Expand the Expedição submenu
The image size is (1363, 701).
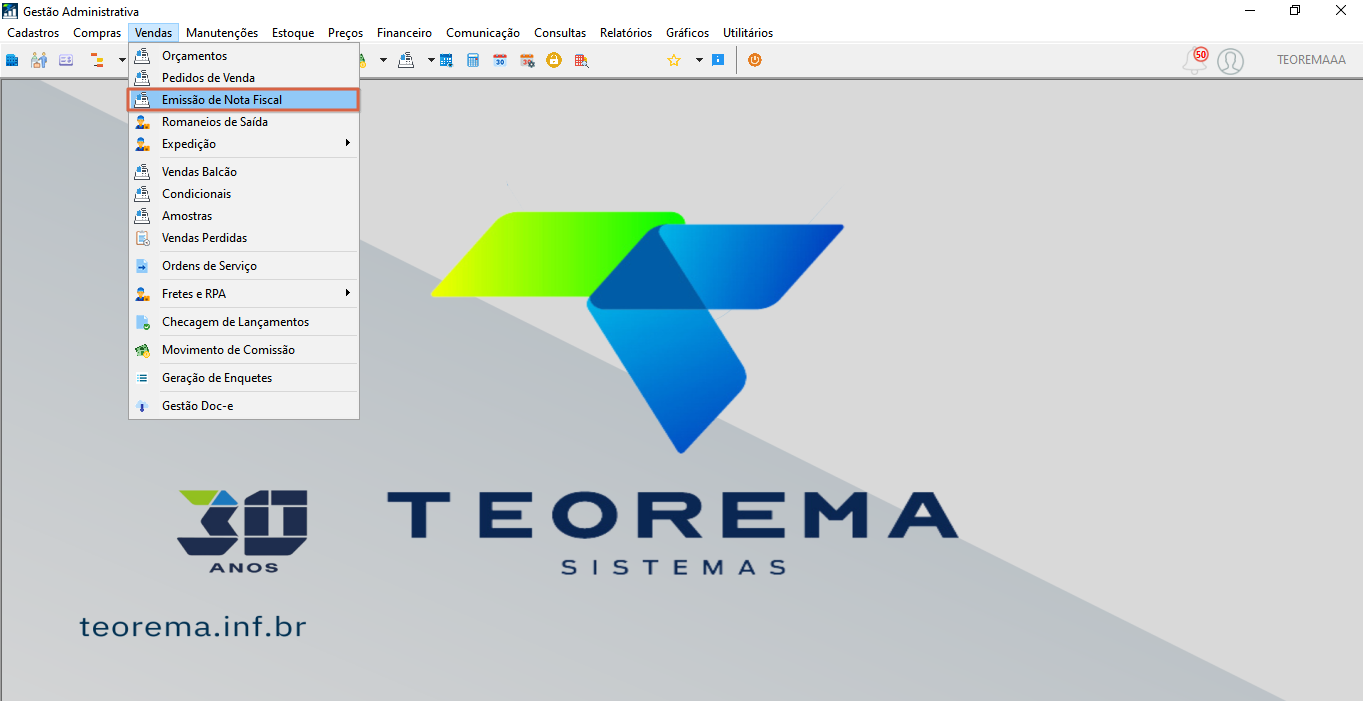243,144
